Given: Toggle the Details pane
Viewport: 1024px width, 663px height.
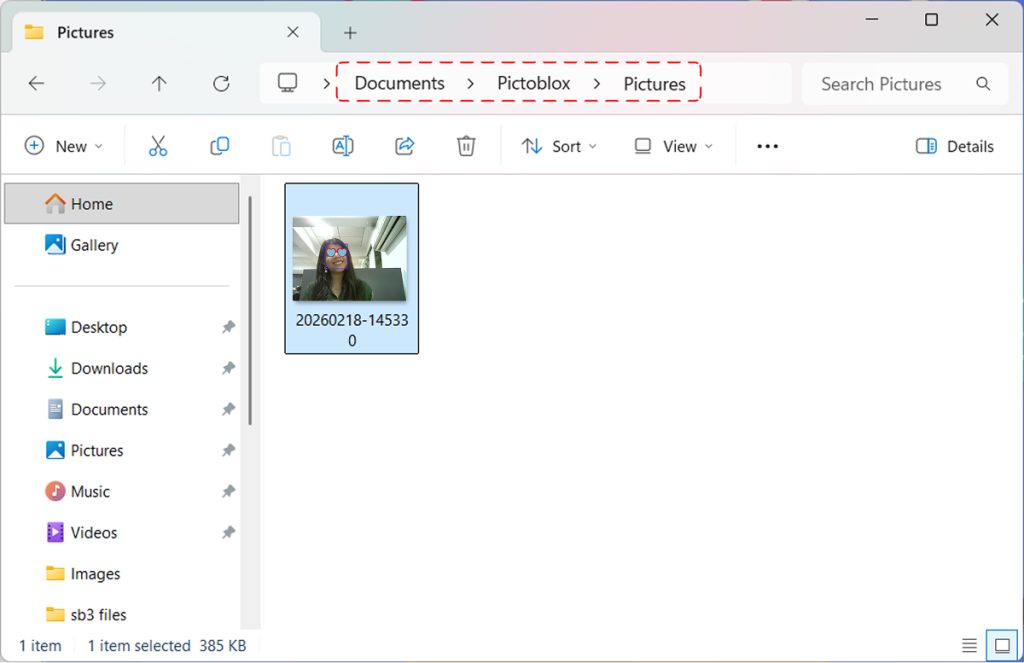Looking at the screenshot, I should (953, 146).
